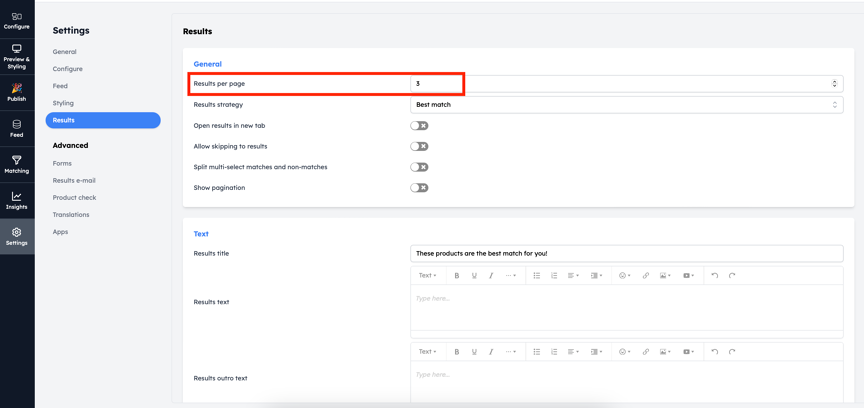Edit the Results title text field
This screenshot has height=408, width=864.
pos(627,254)
